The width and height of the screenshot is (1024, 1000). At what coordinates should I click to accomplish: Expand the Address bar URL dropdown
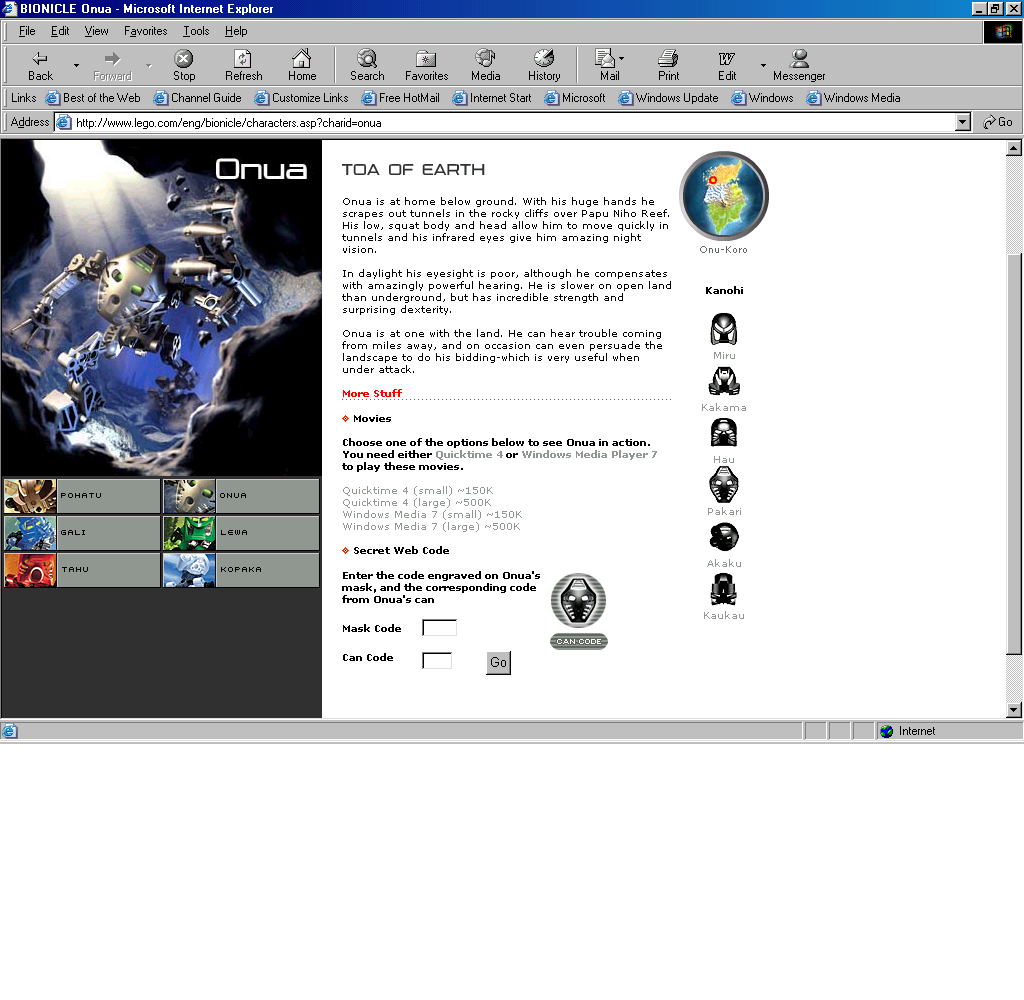point(963,122)
